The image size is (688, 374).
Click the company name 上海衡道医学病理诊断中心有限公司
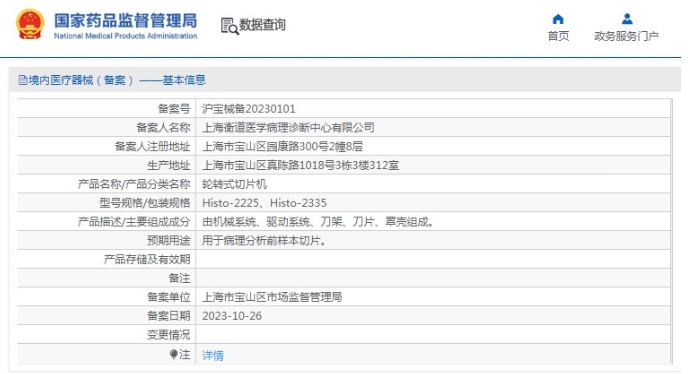pyautogui.click(x=288, y=128)
